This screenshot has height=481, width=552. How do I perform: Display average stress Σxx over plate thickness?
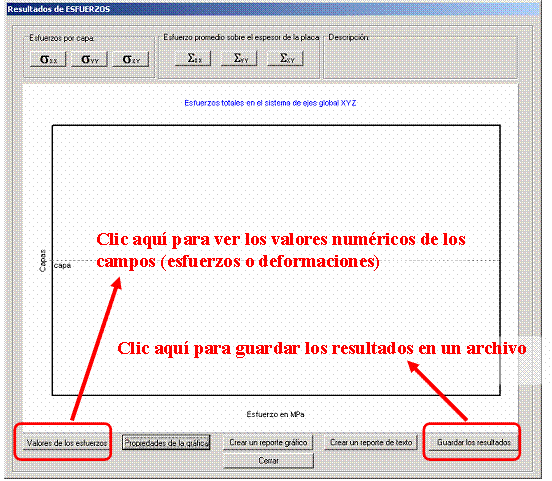(x=193, y=58)
